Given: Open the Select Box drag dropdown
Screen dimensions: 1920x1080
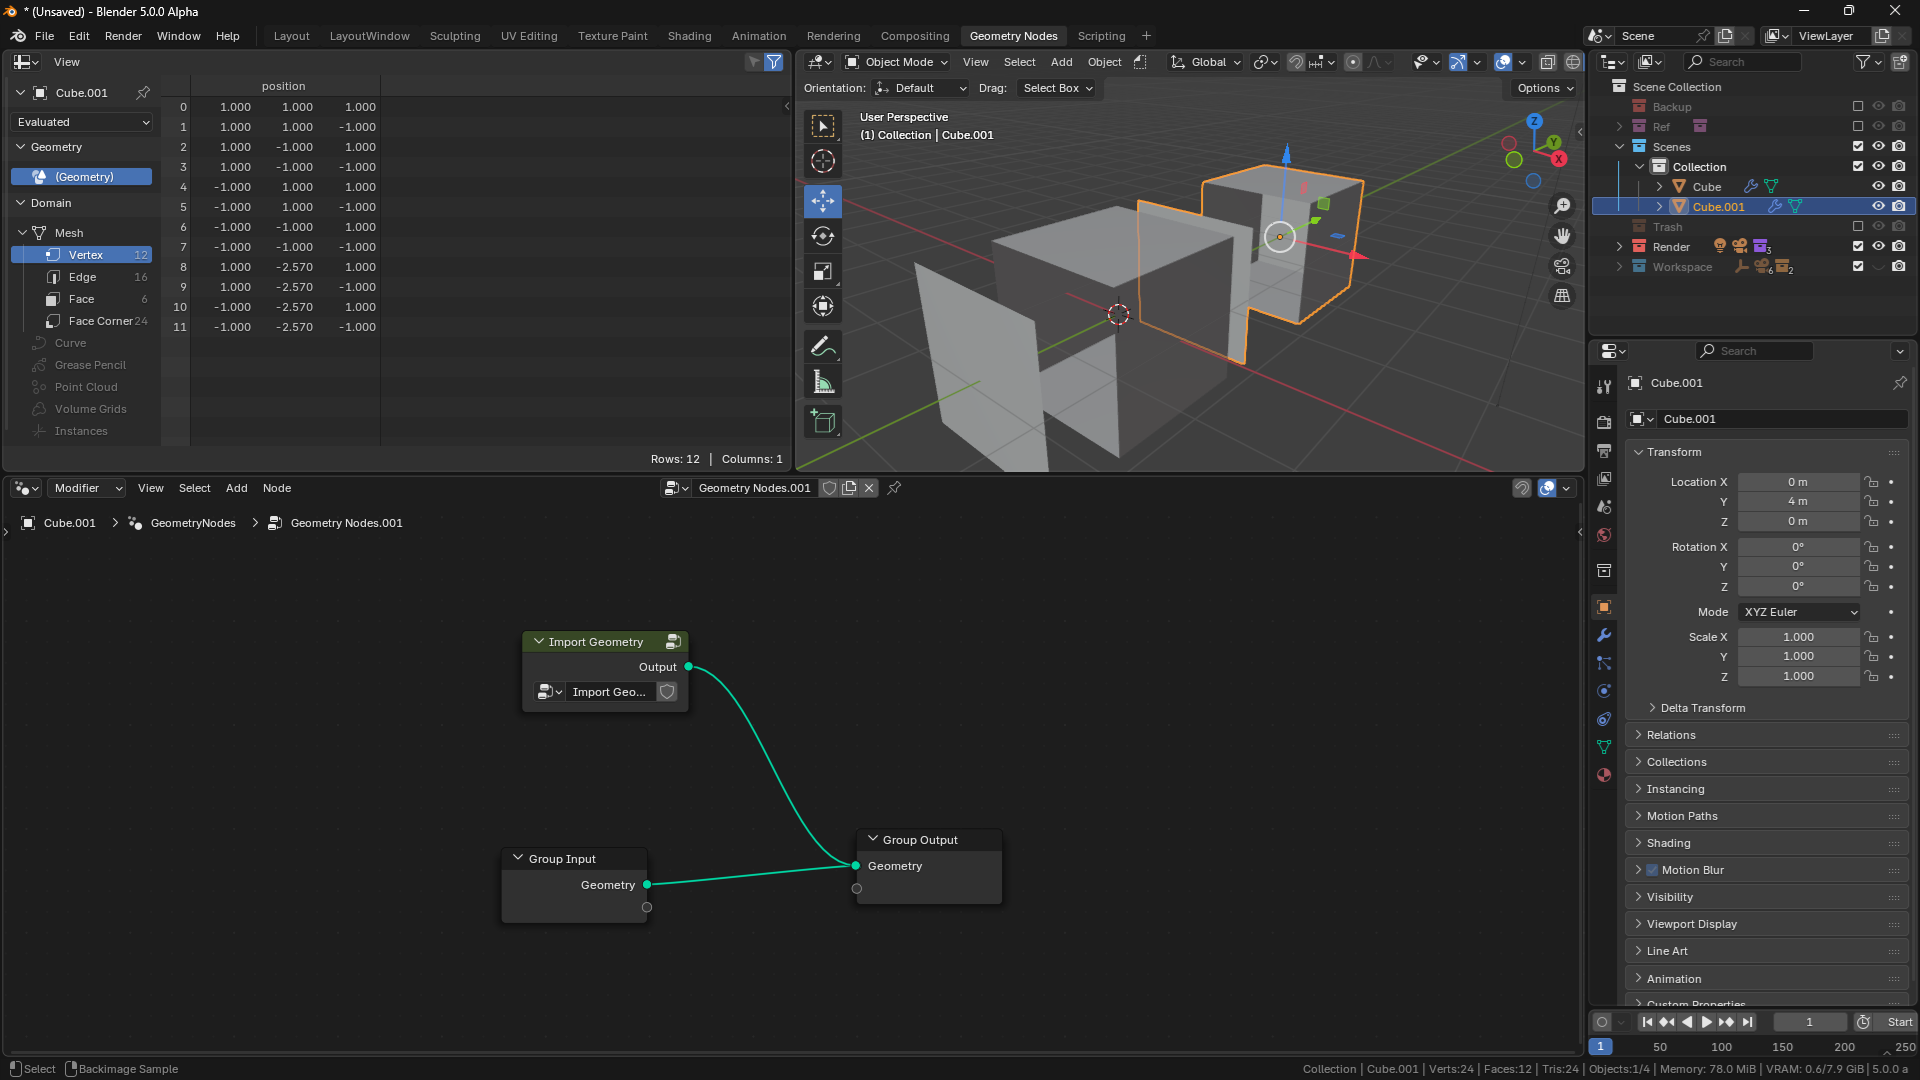Looking at the screenshot, I should tap(1057, 88).
